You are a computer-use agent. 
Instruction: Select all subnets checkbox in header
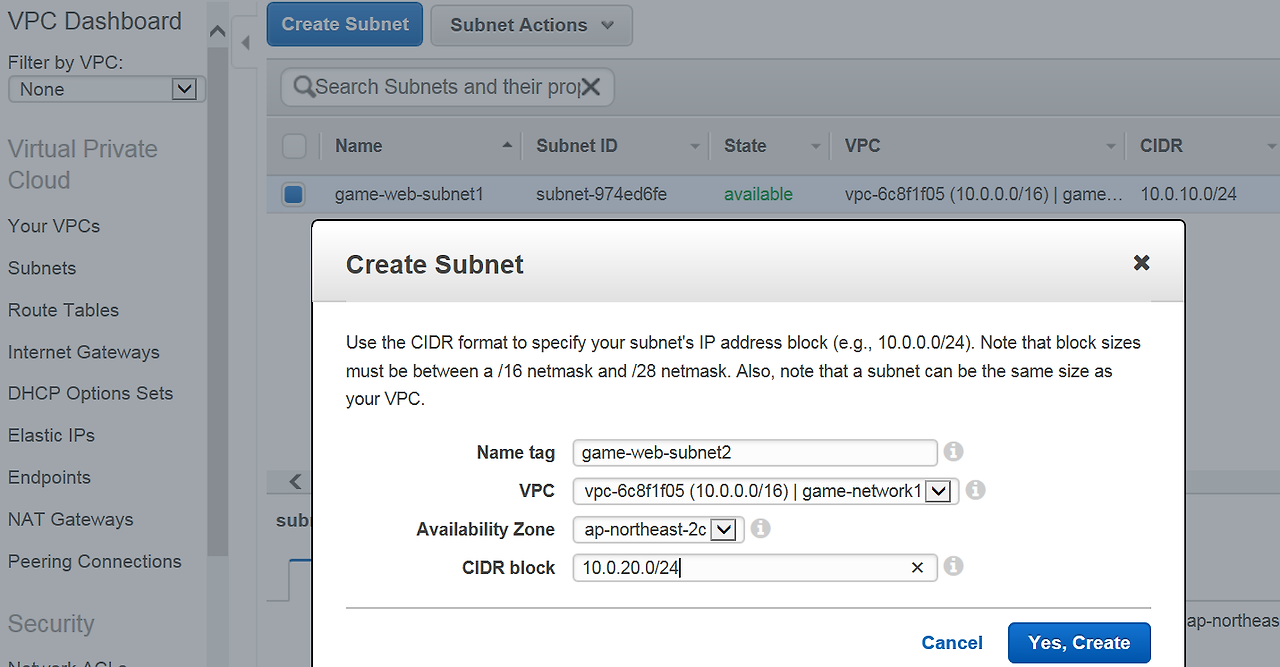[294, 146]
